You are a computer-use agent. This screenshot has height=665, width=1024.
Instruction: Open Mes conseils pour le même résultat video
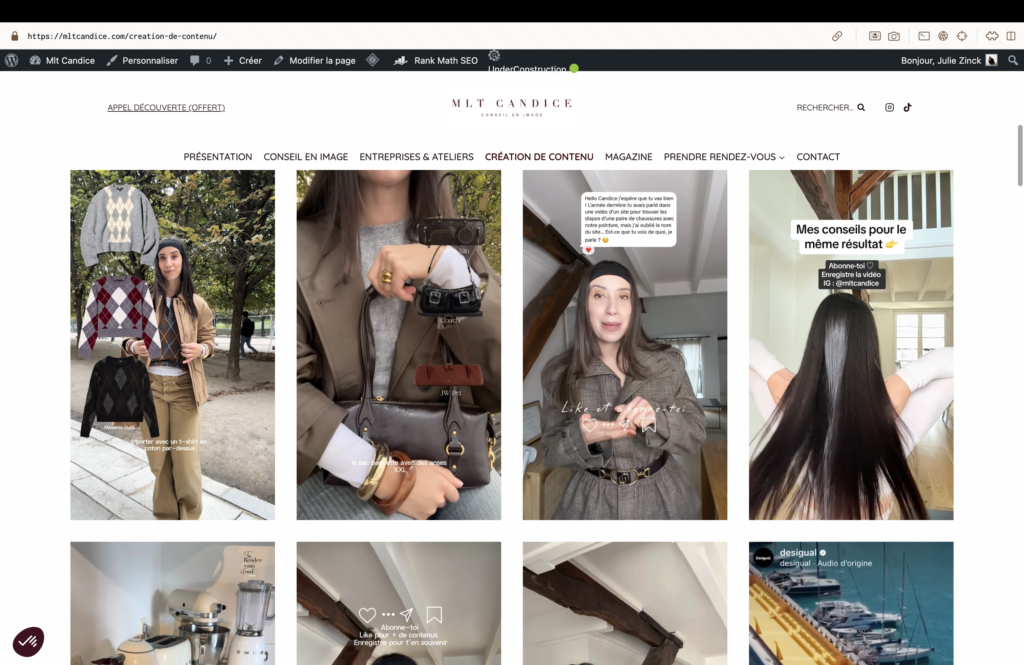coord(851,345)
